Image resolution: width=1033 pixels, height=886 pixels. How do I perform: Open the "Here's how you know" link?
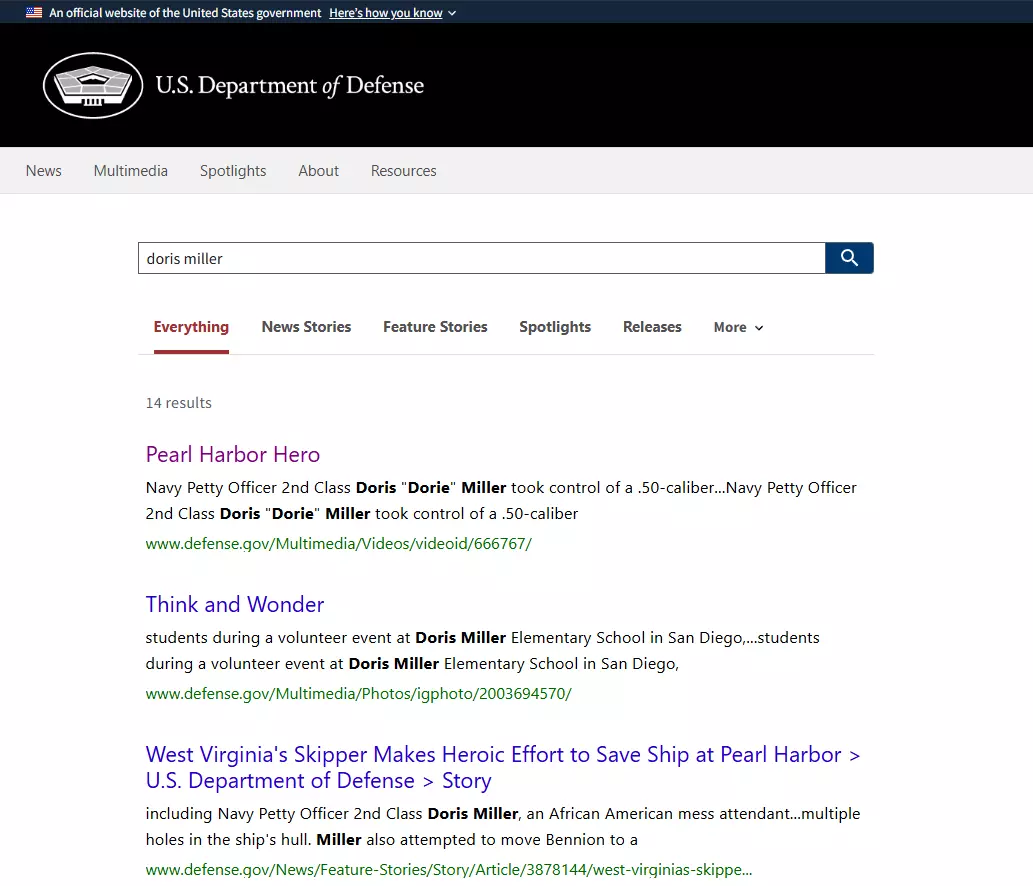[385, 13]
